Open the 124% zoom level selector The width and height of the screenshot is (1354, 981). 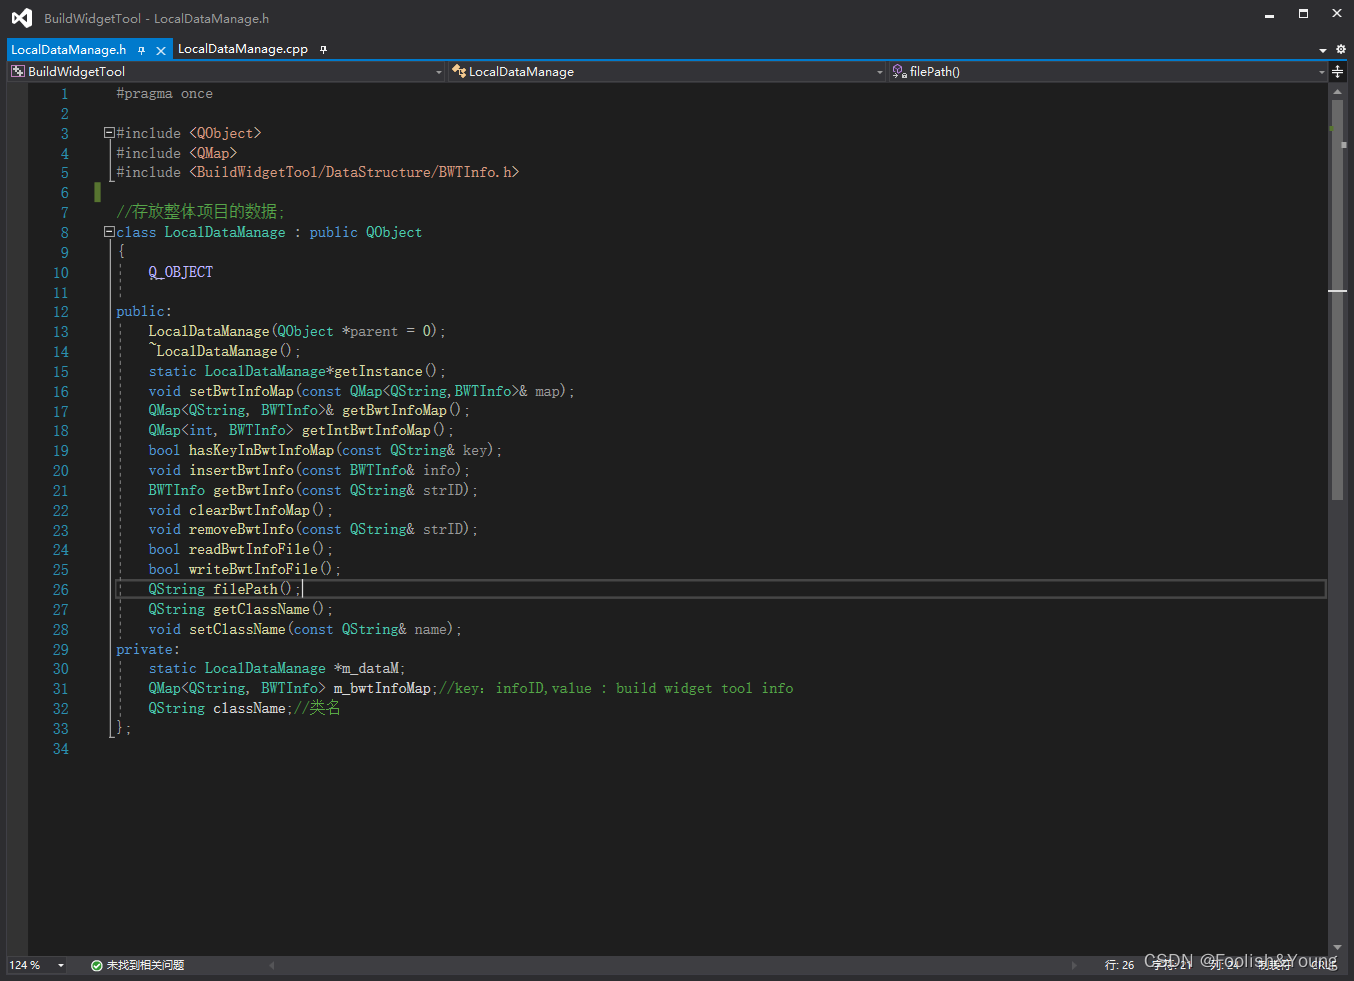click(36, 964)
